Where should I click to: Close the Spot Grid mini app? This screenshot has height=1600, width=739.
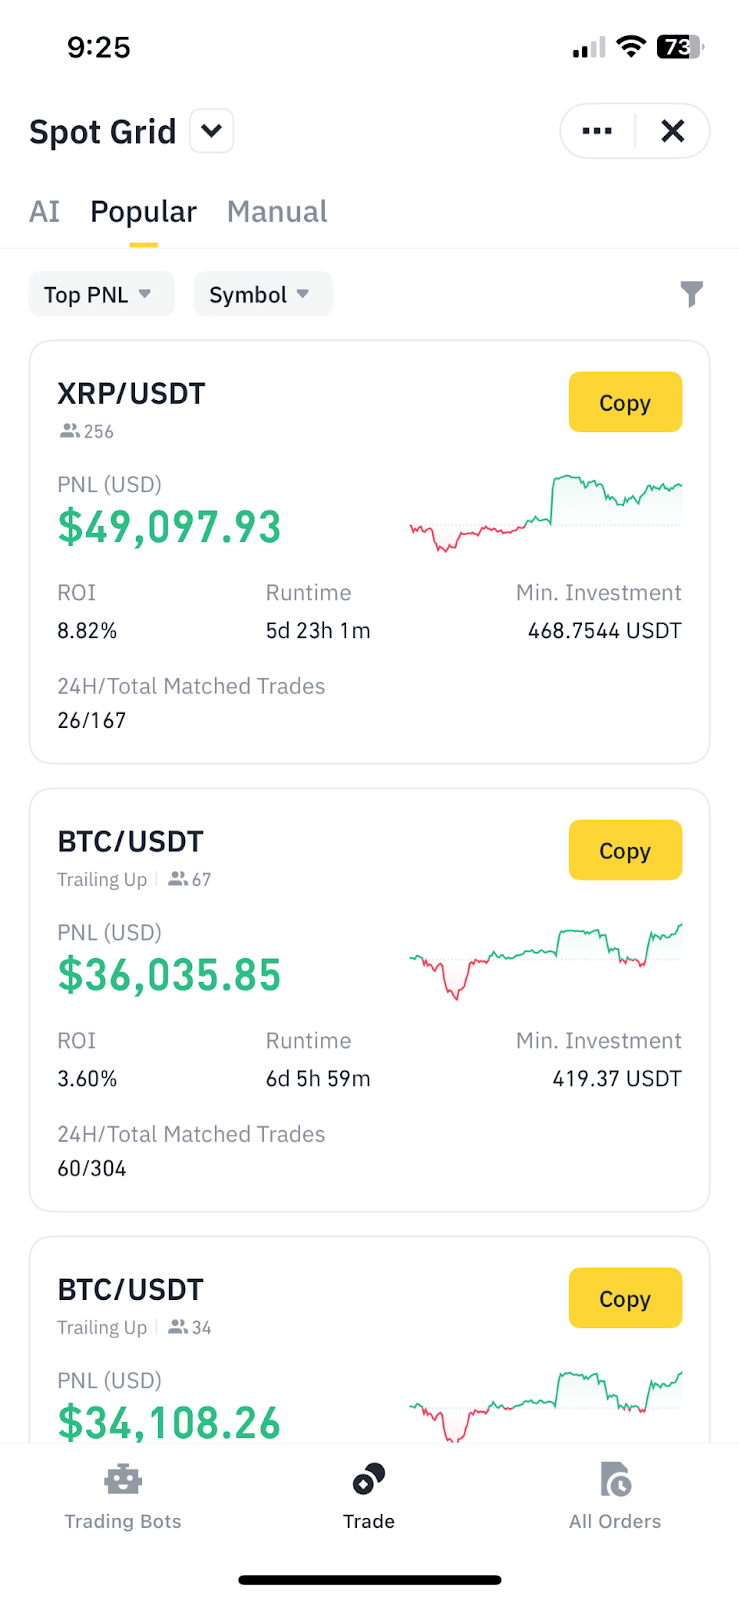pyautogui.click(x=673, y=131)
